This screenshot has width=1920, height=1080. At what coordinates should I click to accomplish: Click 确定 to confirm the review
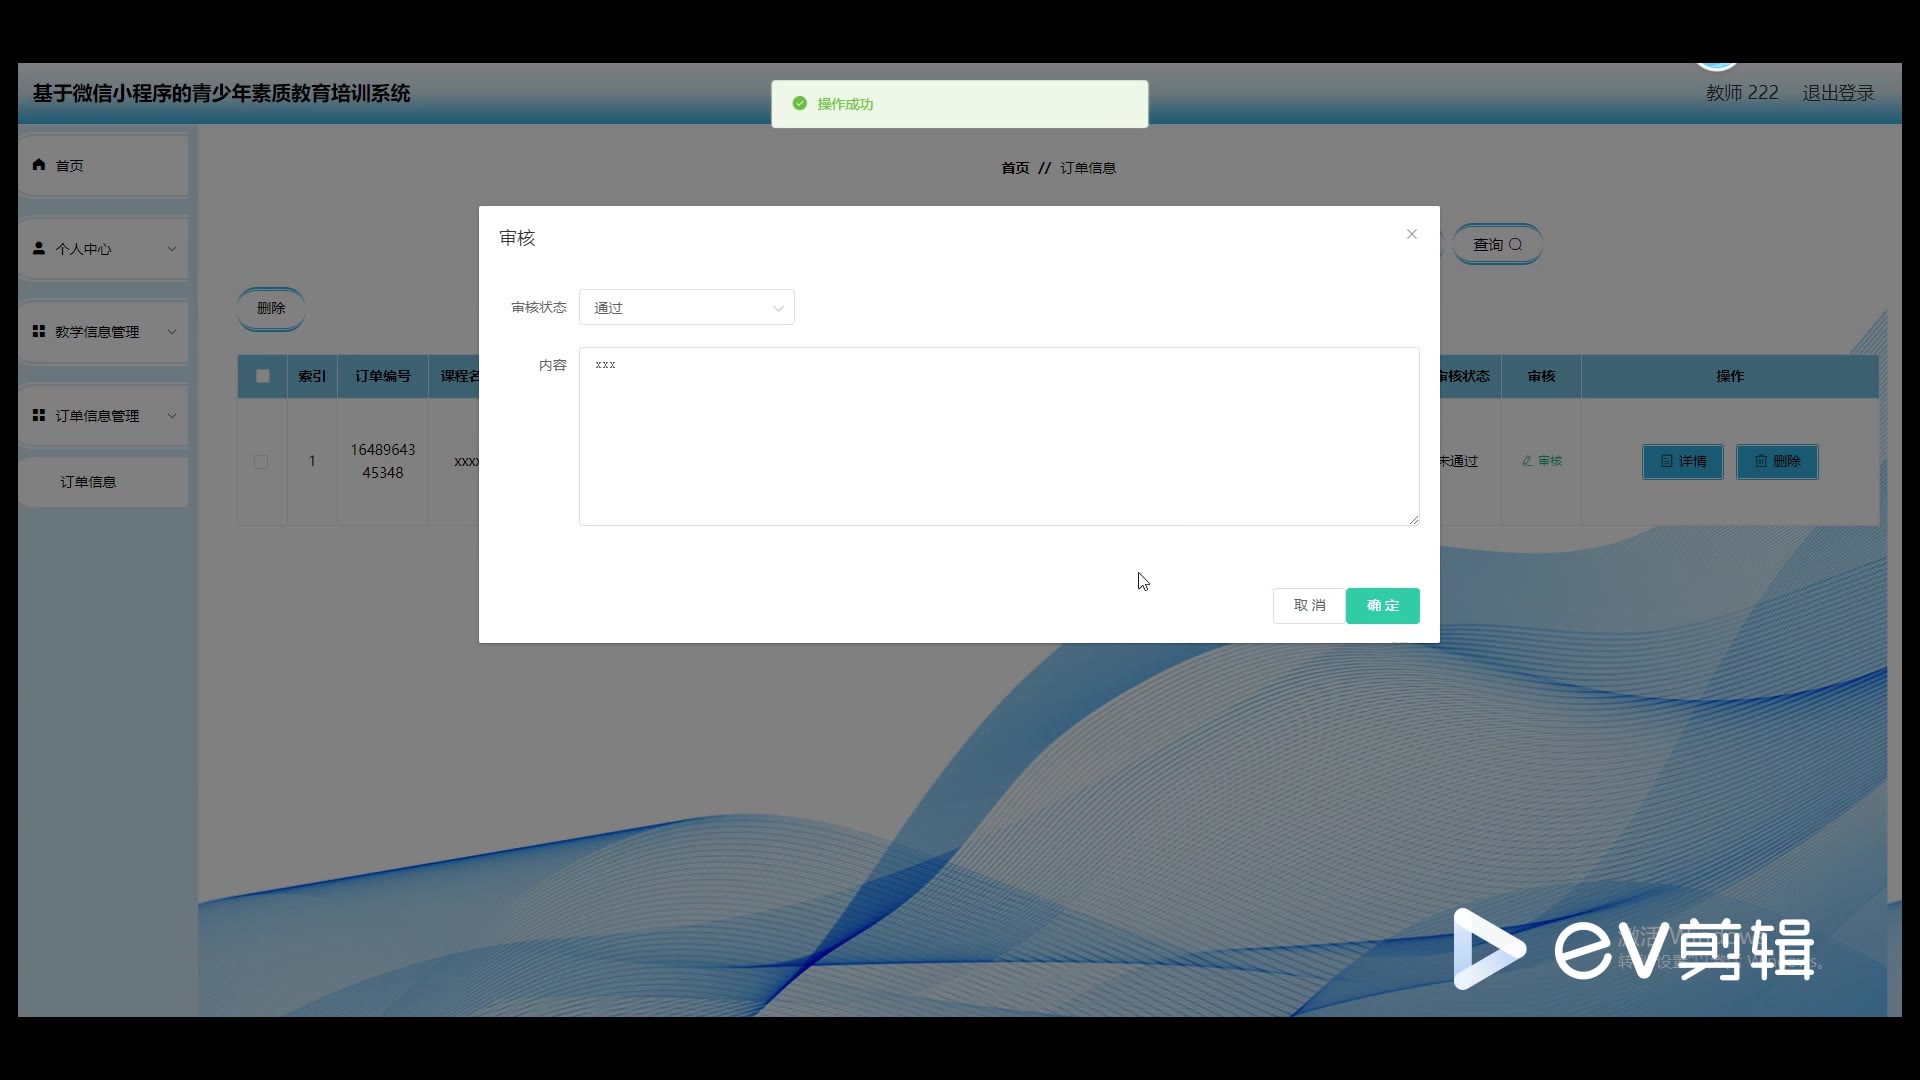pos(1382,606)
